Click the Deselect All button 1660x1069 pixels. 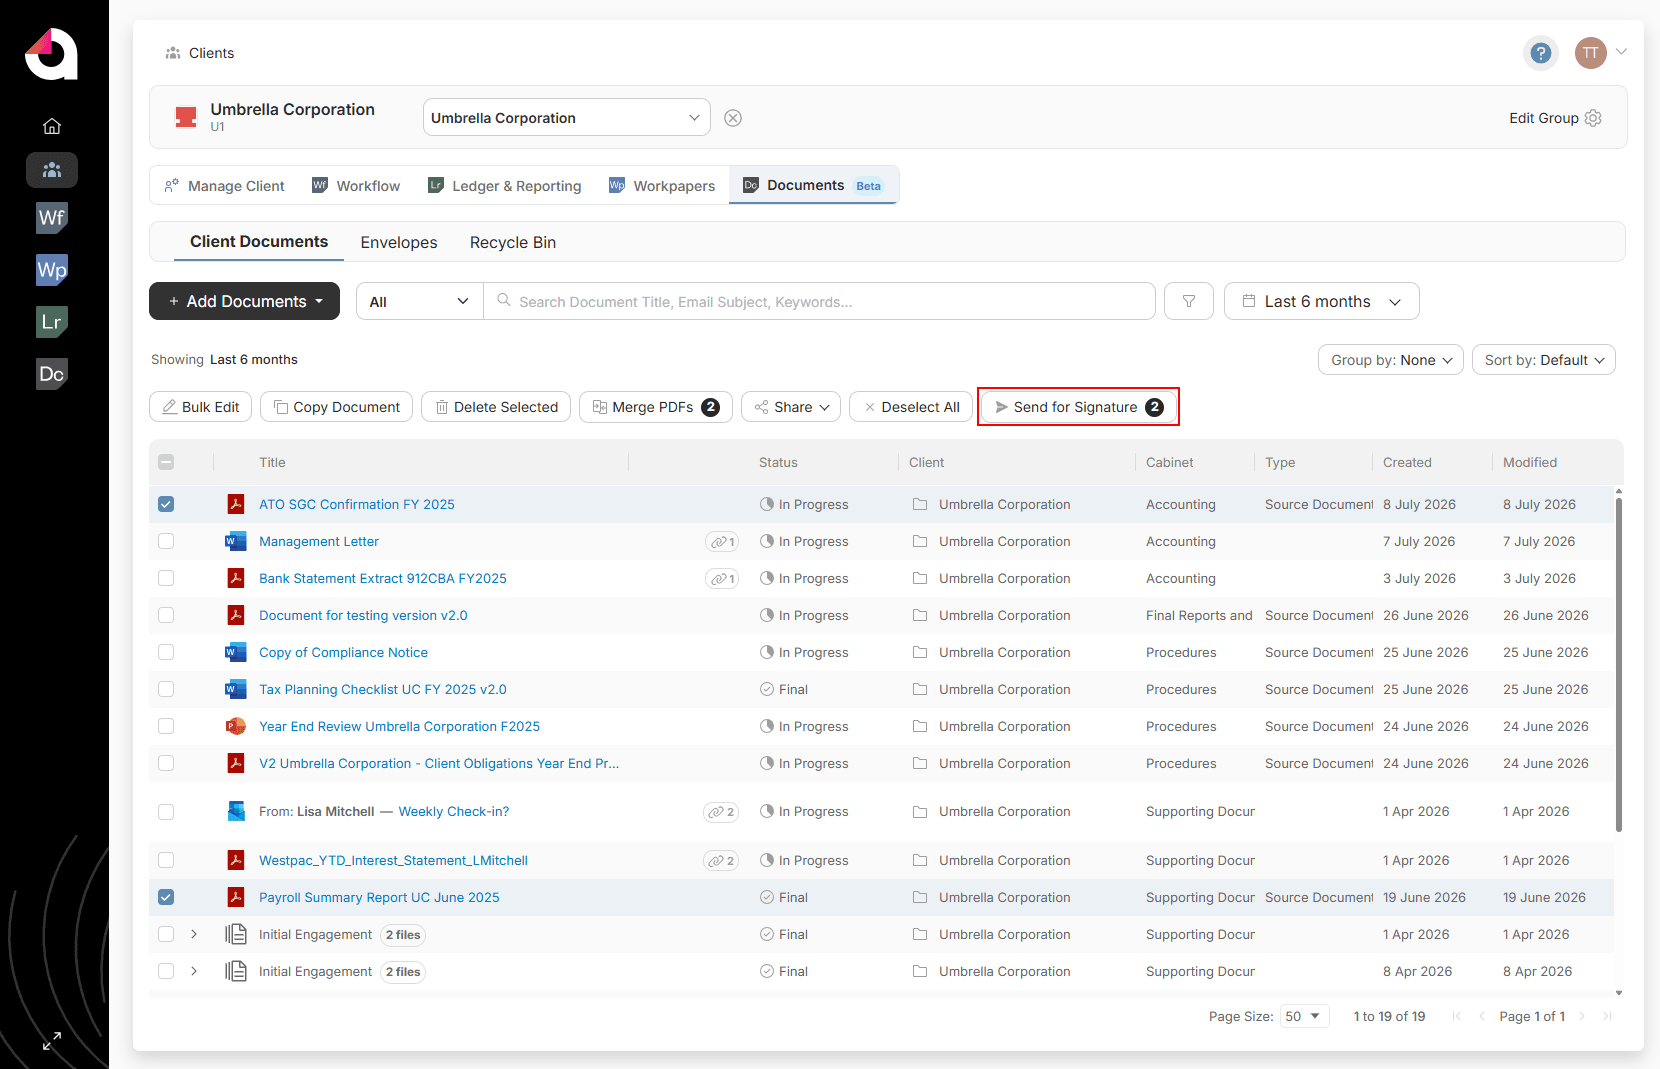pyautogui.click(x=911, y=407)
